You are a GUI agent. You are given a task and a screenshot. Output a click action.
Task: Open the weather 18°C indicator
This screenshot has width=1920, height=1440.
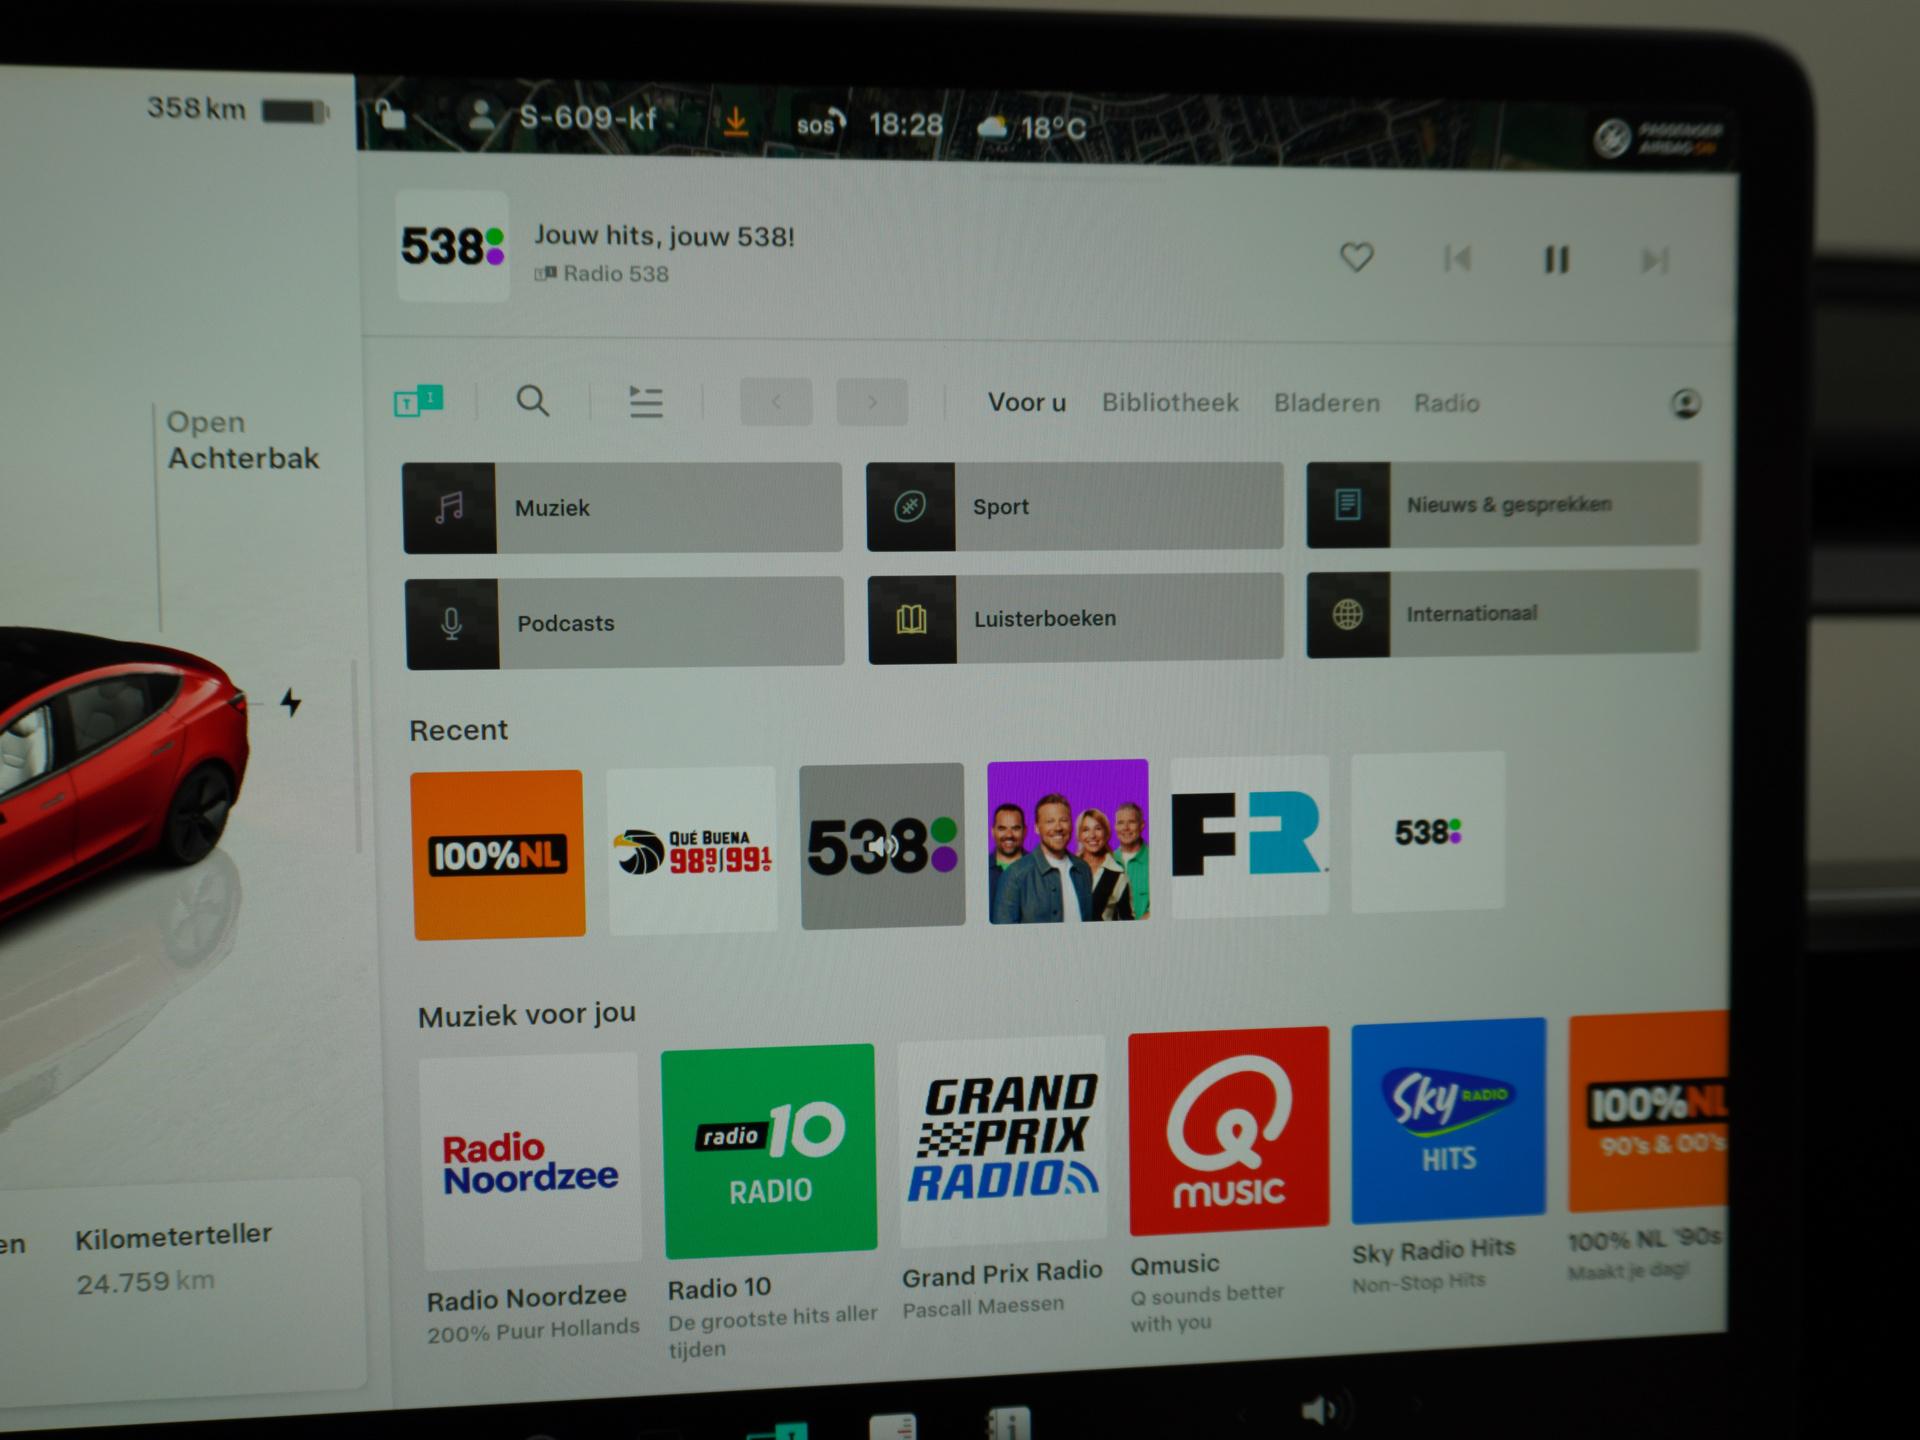[x=1031, y=127]
